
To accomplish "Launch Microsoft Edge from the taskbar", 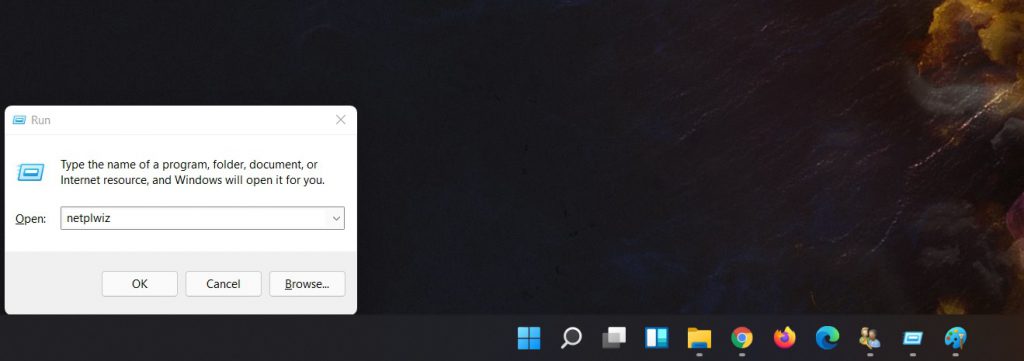I will [x=827, y=338].
